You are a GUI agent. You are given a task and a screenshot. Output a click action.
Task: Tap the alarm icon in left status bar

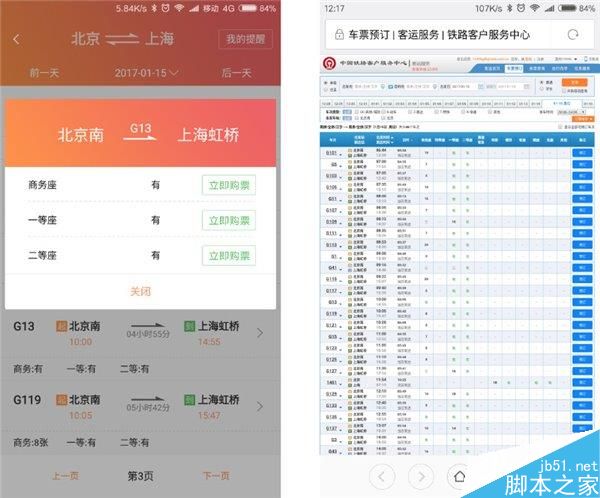165,8
